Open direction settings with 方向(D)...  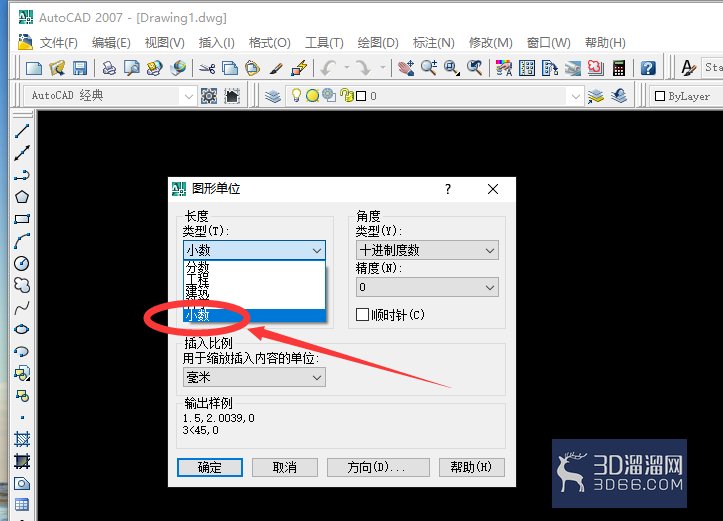click(x=378, y=468)
